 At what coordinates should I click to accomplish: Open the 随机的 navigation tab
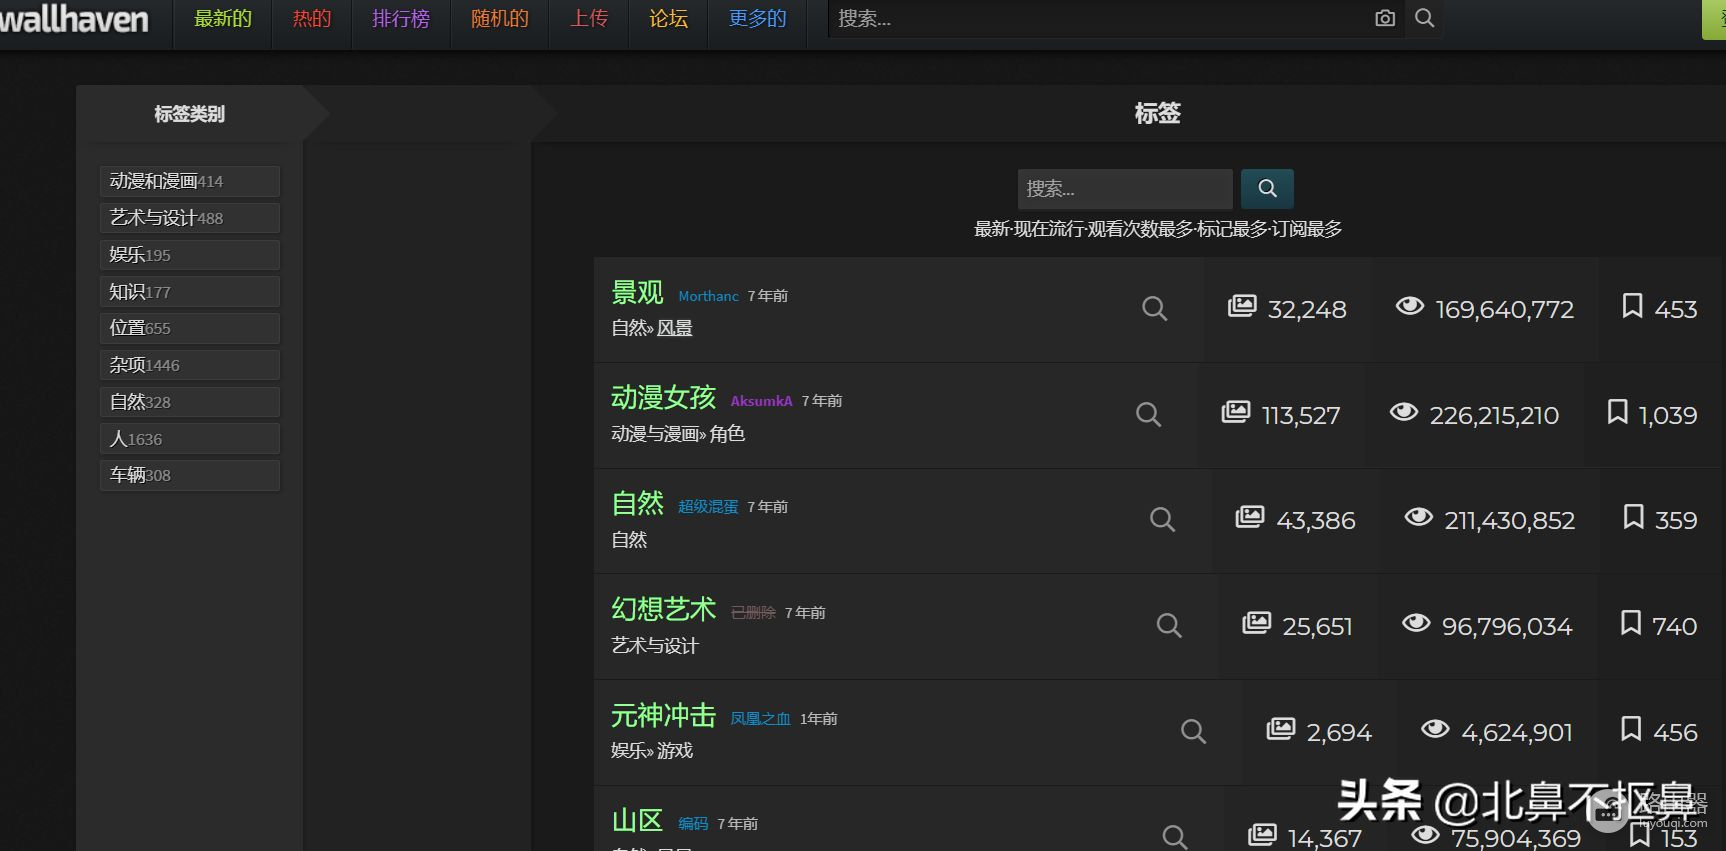pos(500,19)
